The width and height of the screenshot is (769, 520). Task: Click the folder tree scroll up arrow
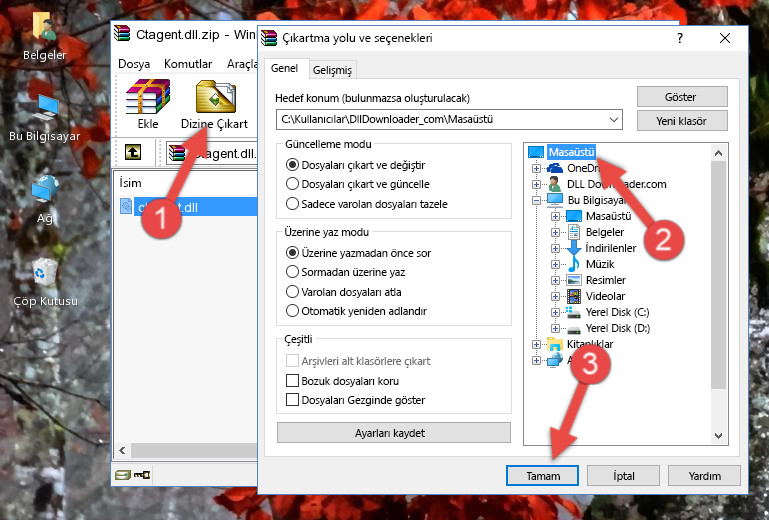(x=718, y=153)
